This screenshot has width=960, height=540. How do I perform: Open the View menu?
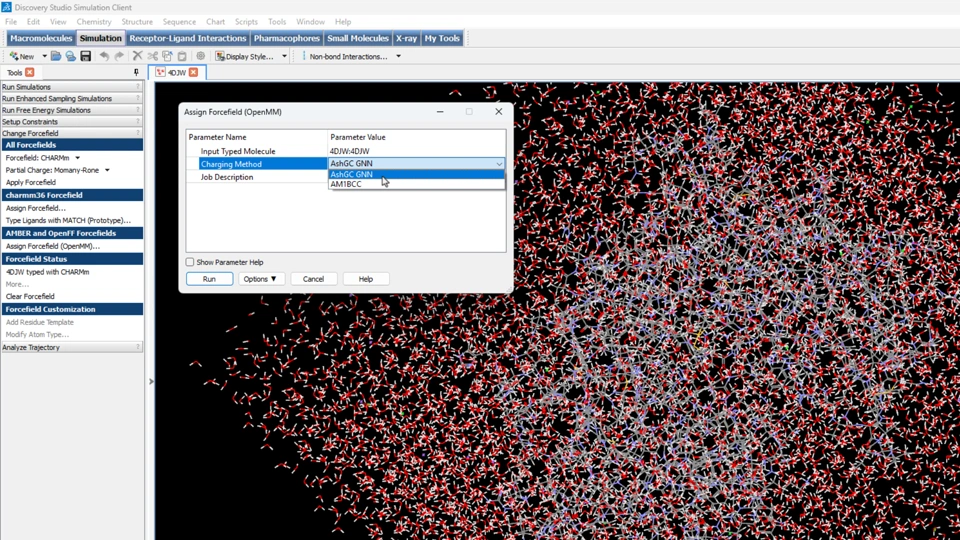[58, 21]
